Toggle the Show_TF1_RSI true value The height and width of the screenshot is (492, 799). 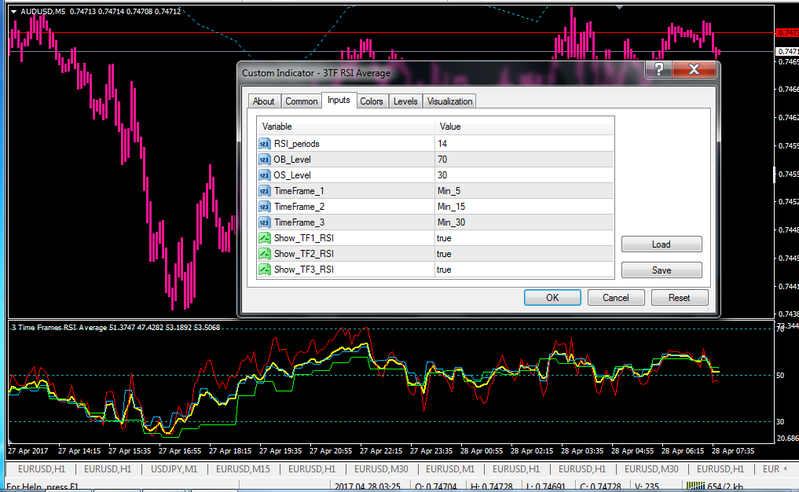(x=443, y=238)
